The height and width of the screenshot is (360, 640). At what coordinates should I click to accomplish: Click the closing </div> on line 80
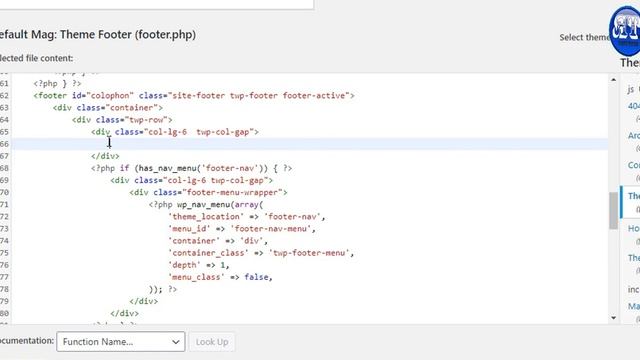(x=124, y=313)
